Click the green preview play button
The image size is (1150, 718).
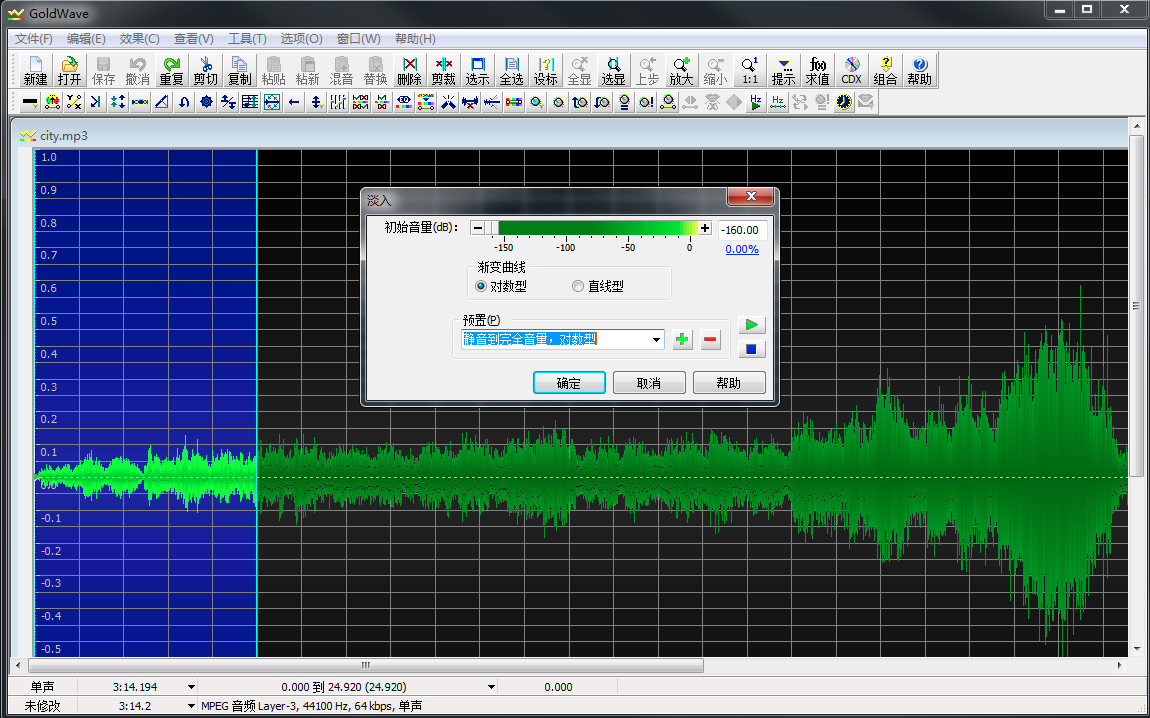tap(752, 325)
